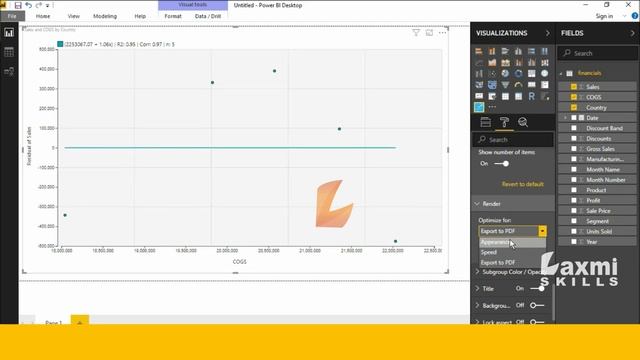Screen dimensions: 640x360
Task: Open the Modeling ribbon tab
Action: [x=105, y=16]
